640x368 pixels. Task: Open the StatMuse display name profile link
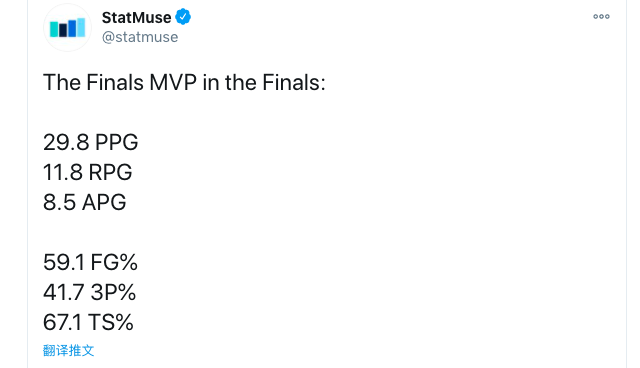click(x=136, y=18)
